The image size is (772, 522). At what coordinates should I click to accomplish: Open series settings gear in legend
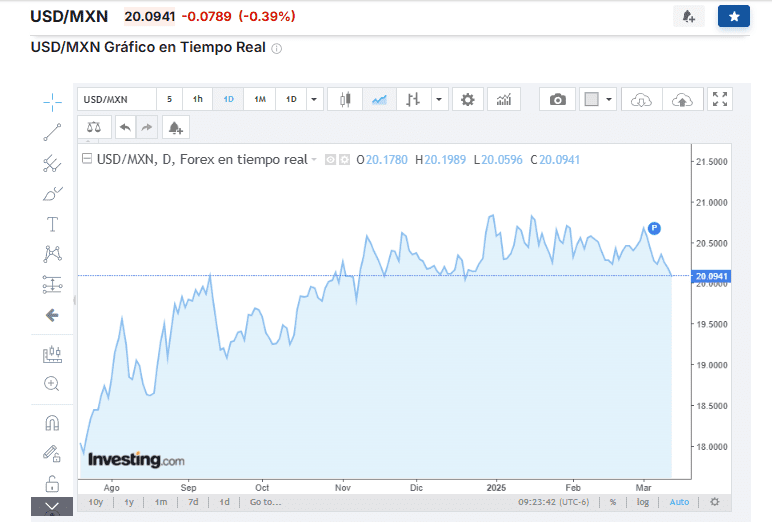point(345,160)
